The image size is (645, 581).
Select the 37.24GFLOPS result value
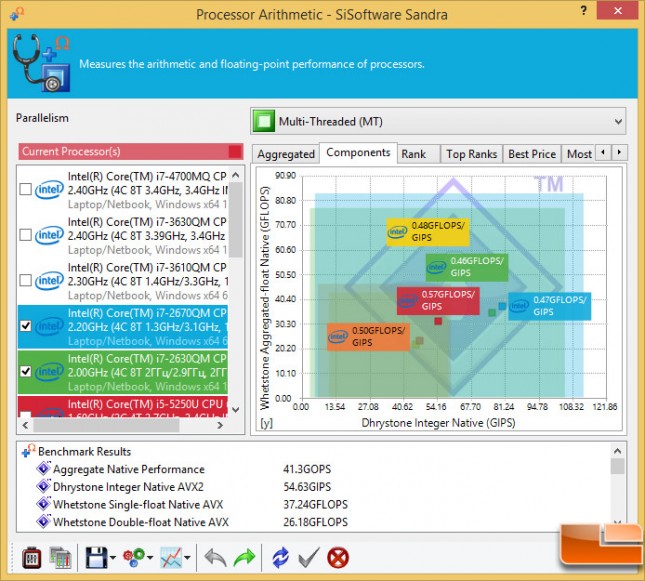pyautogui.click(x=315, y=504)
